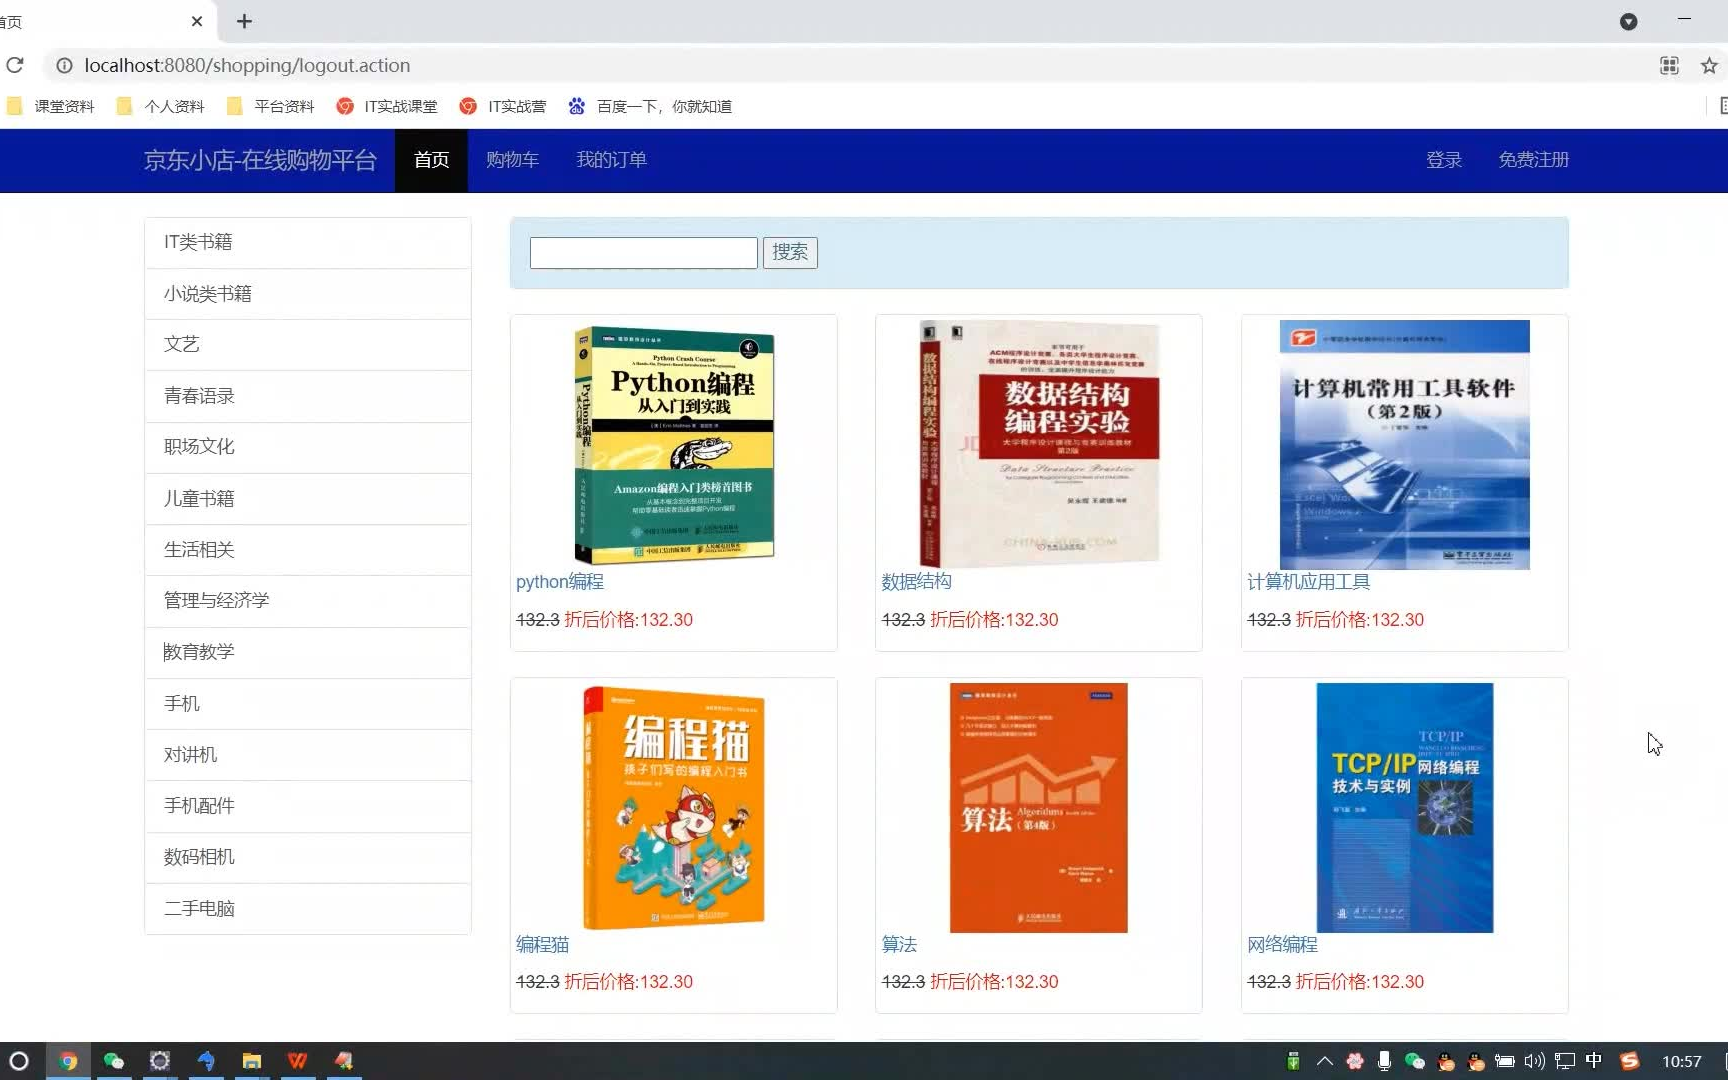Open QQ from the taskbar
The image size is (1728, 1080).
1446,1061
